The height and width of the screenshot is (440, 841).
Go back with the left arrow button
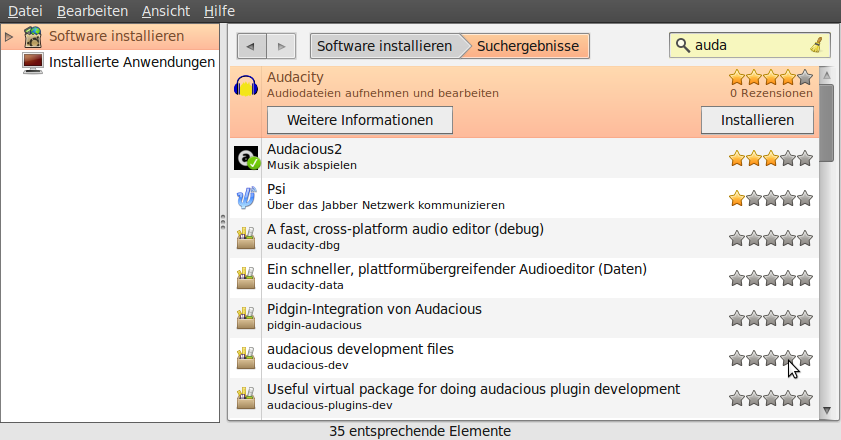(x=251, y=46)
